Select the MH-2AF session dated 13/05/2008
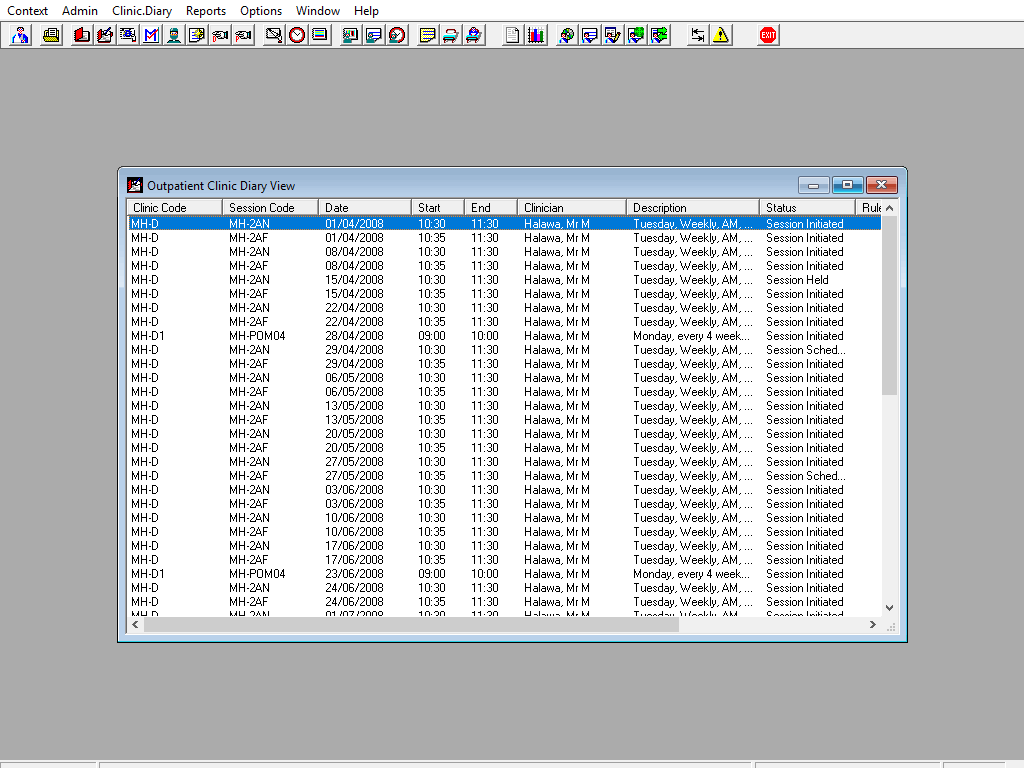The image size is (1024, 768). click(504, 420)
